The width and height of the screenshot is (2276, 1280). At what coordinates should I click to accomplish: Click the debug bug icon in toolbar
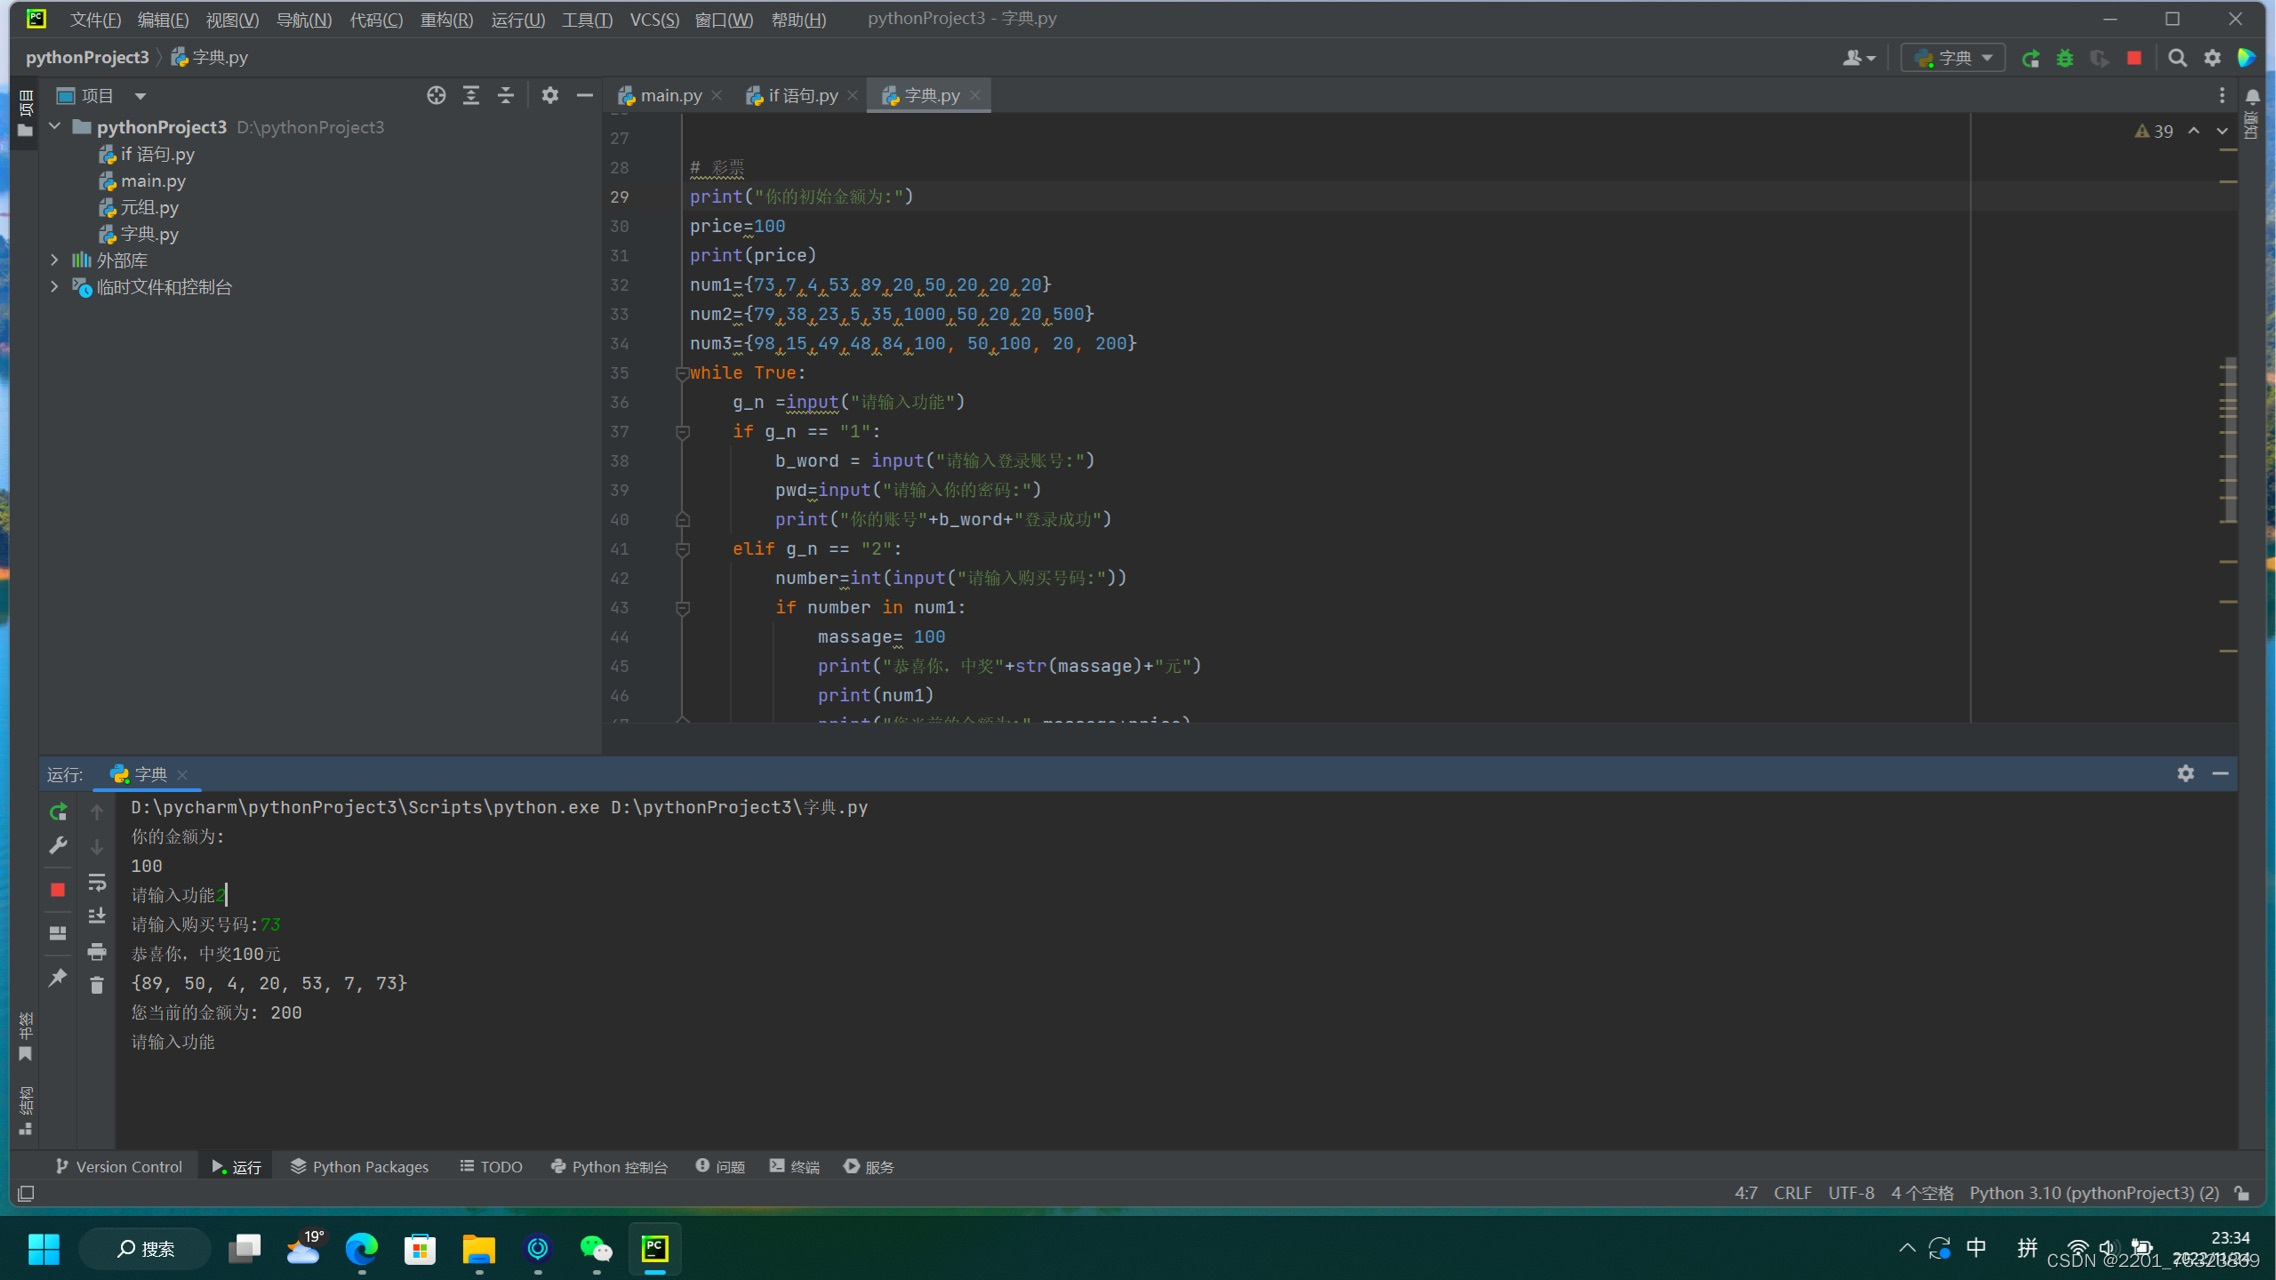tap(2064, 58)
